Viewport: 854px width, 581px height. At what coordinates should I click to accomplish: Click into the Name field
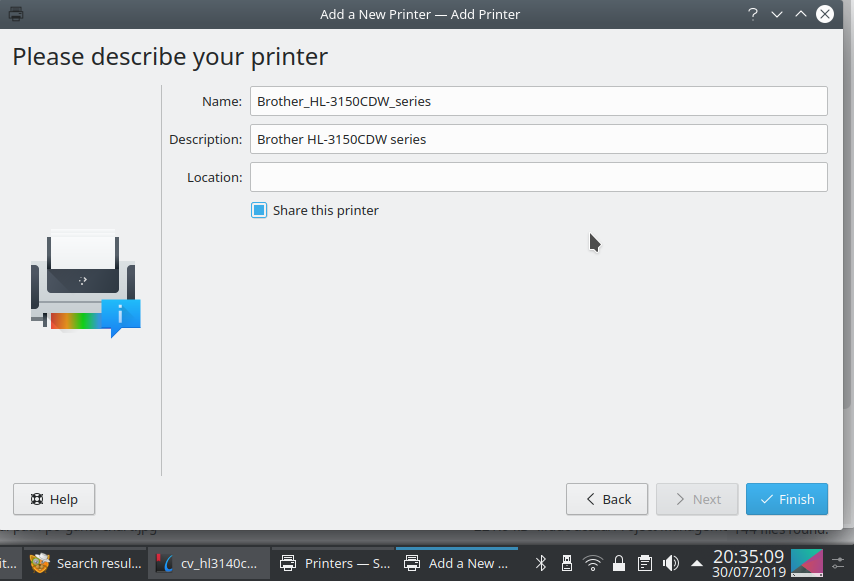(x=539, y=101)
